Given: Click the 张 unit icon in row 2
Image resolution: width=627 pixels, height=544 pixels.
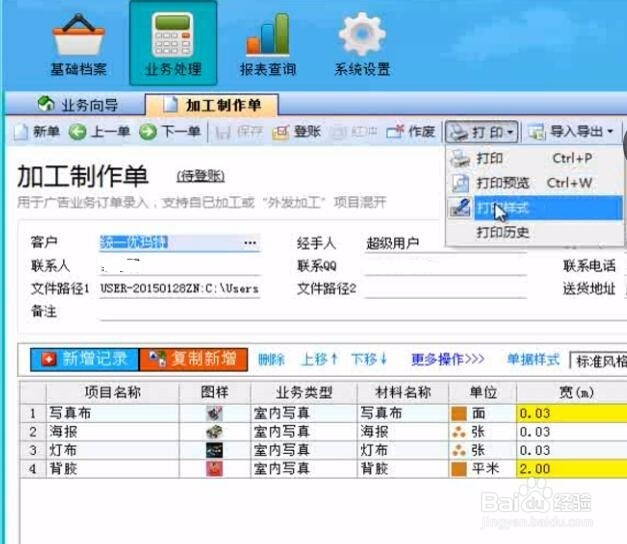Looking at the screenshot, I should pos(459,432).
